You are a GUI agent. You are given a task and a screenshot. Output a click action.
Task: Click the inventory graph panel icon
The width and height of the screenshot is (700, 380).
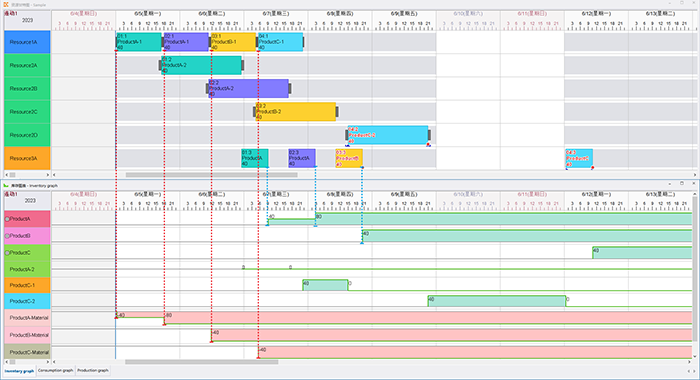[6, 185]
